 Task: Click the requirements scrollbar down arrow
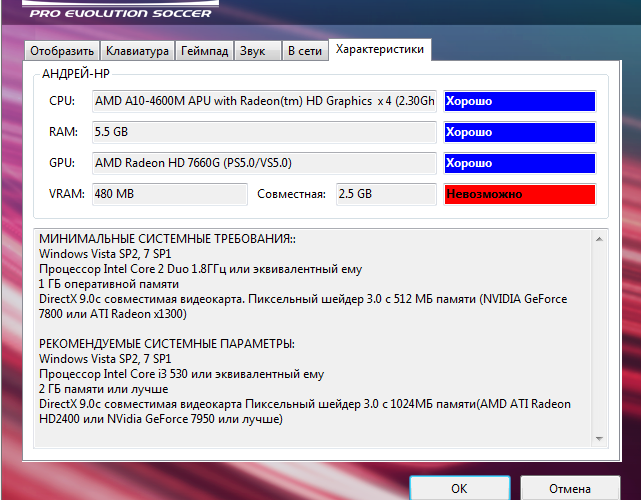coord(599,439)
